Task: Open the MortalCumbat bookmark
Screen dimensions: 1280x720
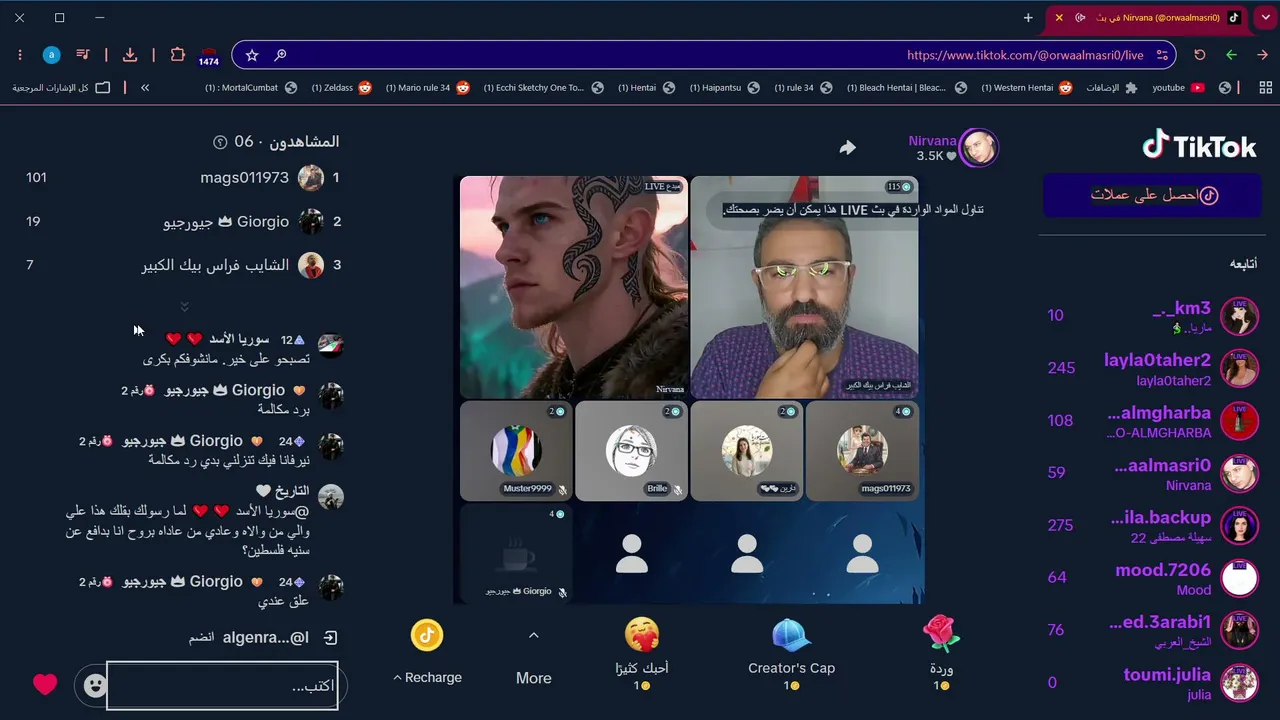Action: [251, 88]
